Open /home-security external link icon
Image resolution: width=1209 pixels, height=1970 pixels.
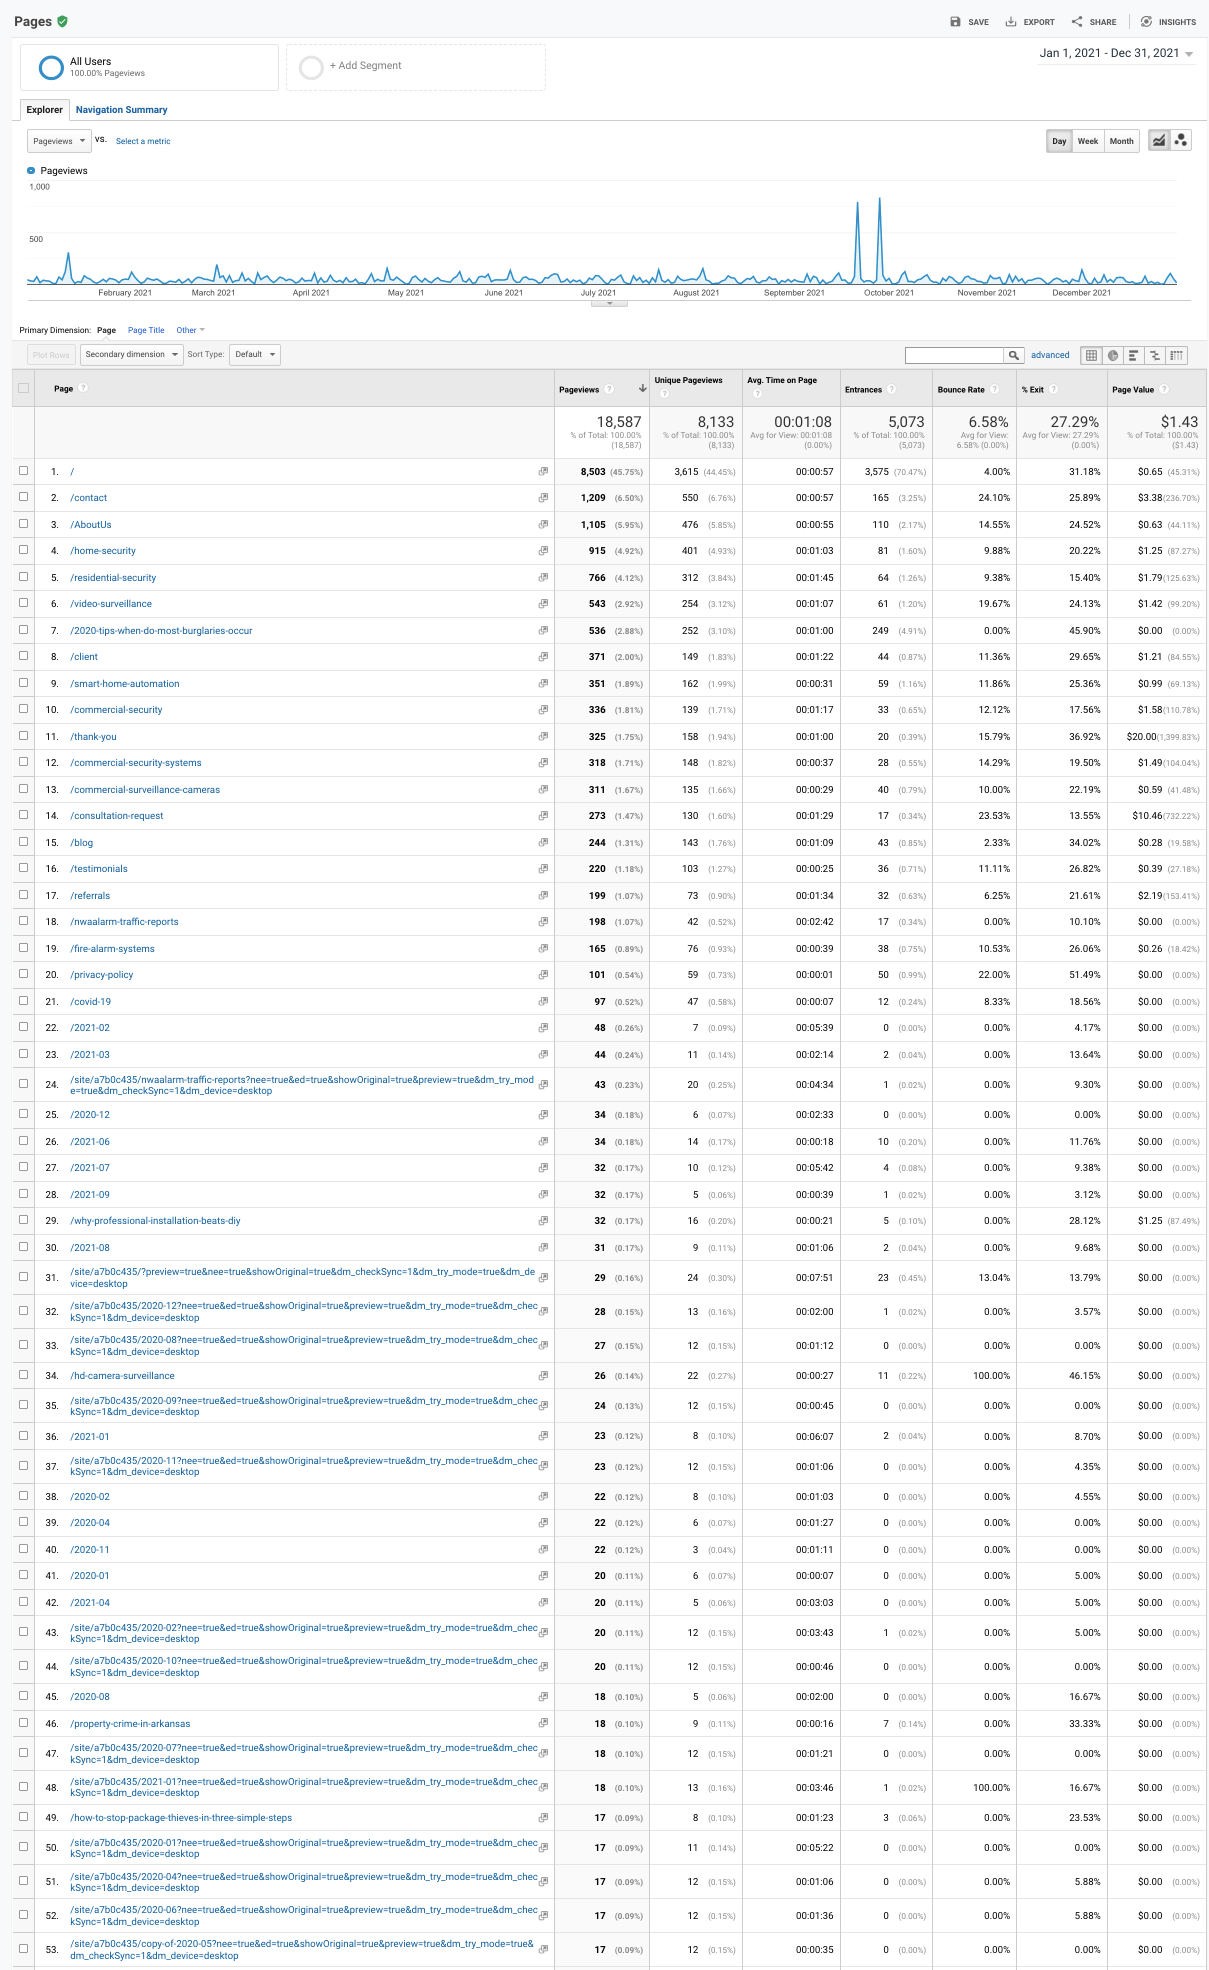(x=543, y=551)
